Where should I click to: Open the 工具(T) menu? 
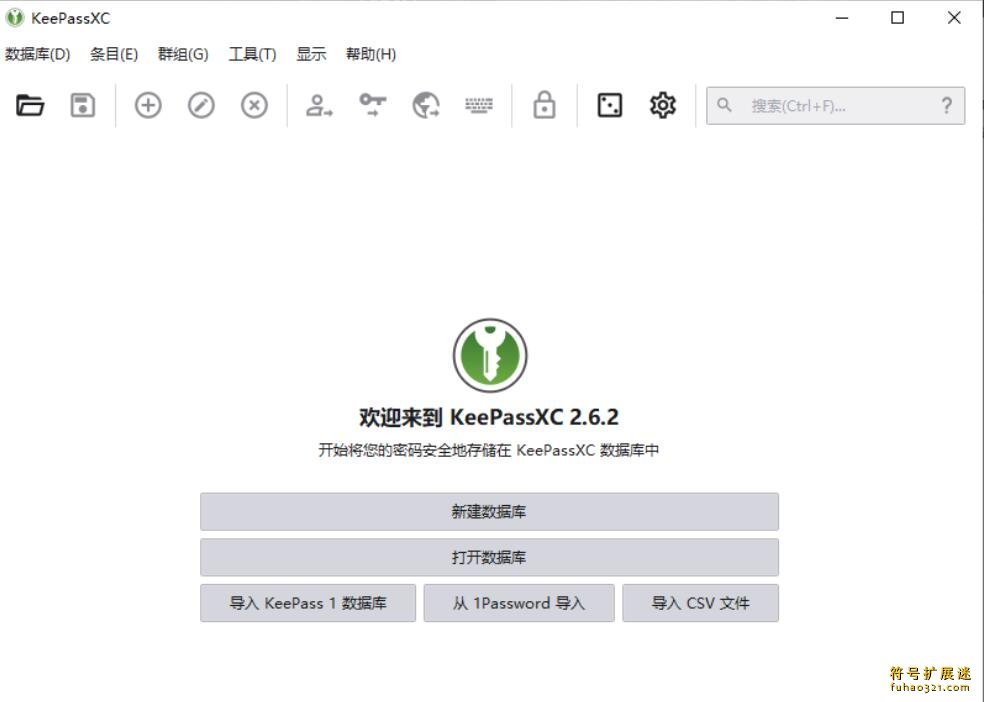pos(253,54)
